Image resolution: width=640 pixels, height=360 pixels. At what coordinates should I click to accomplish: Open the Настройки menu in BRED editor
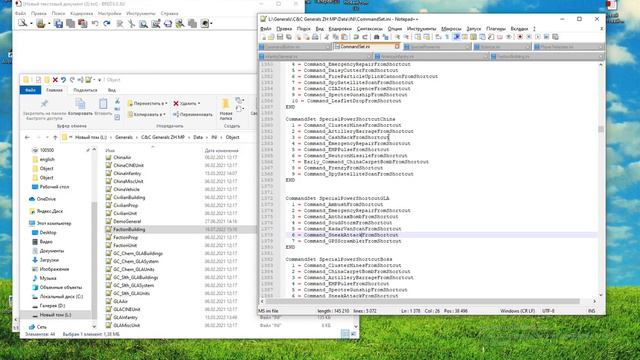pyautogui.click(x=109, y=13)
